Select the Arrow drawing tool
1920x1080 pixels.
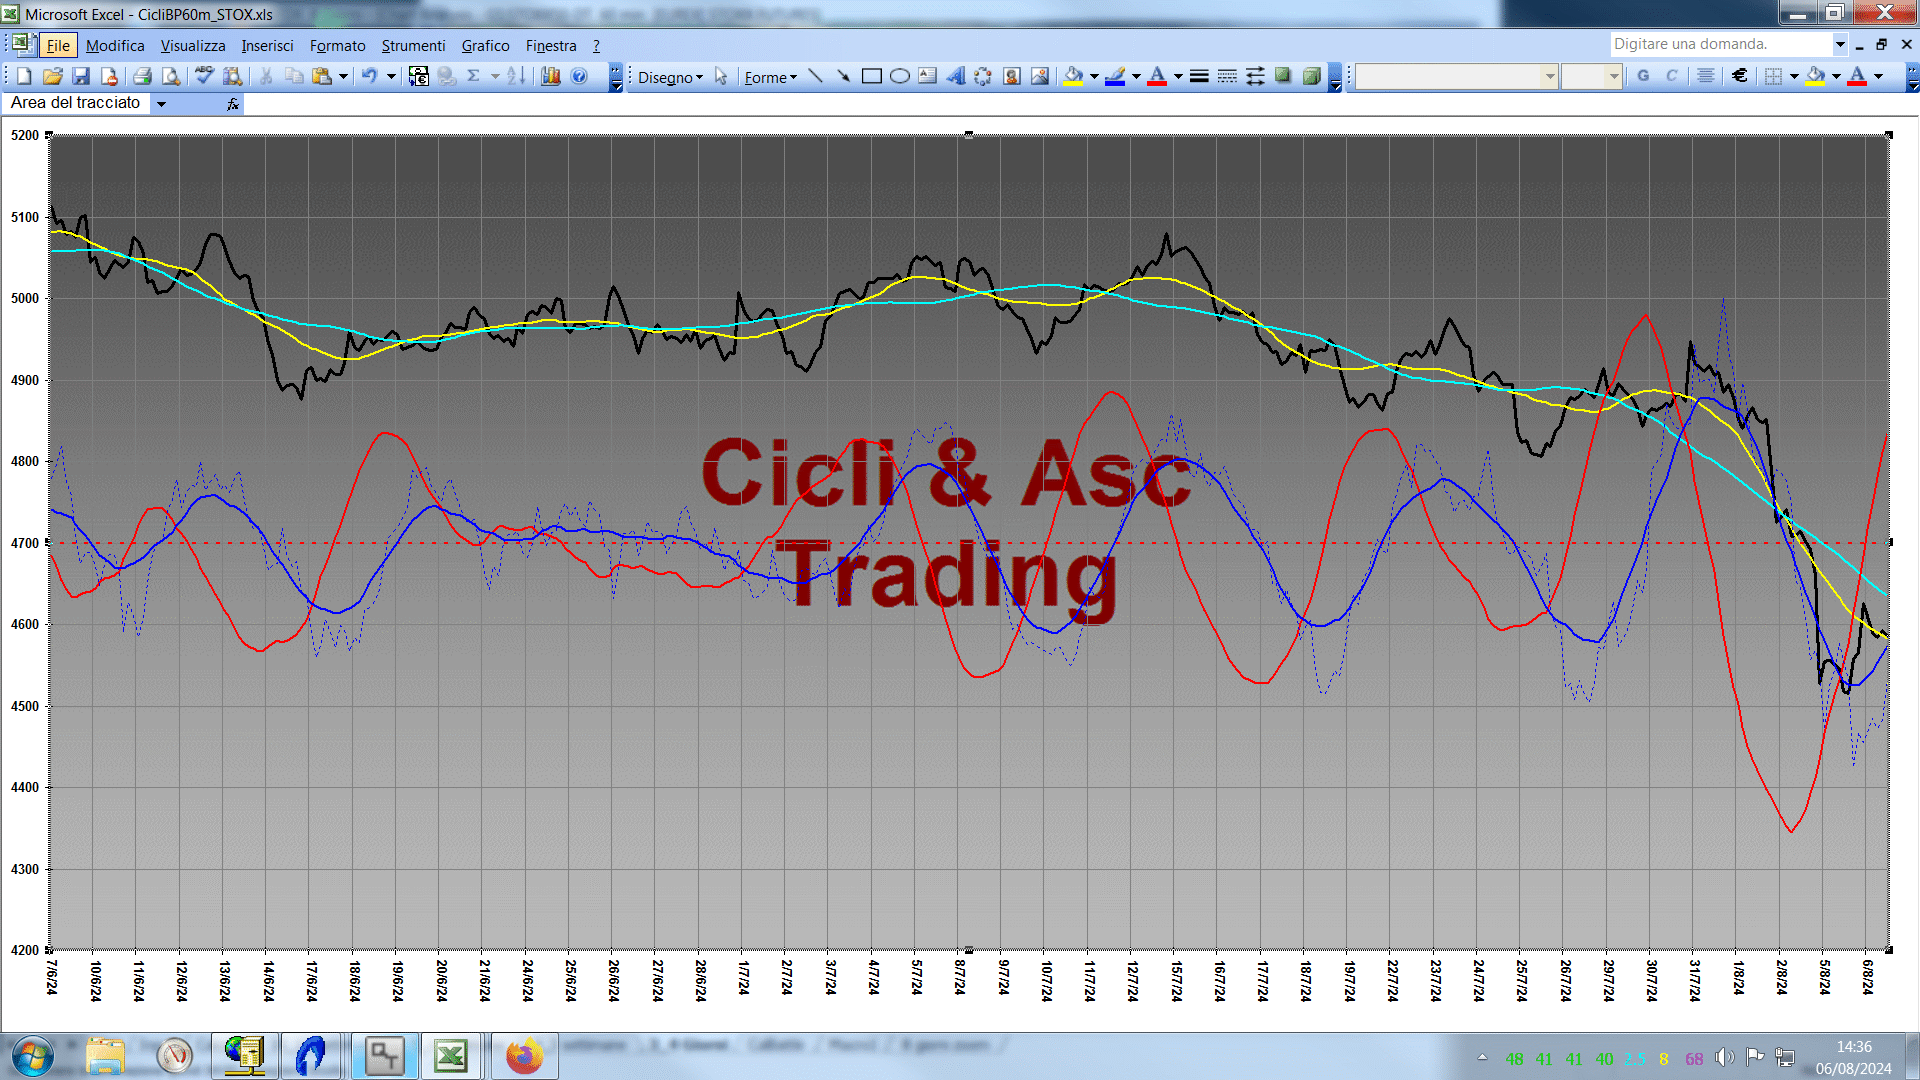click(844, 76)
